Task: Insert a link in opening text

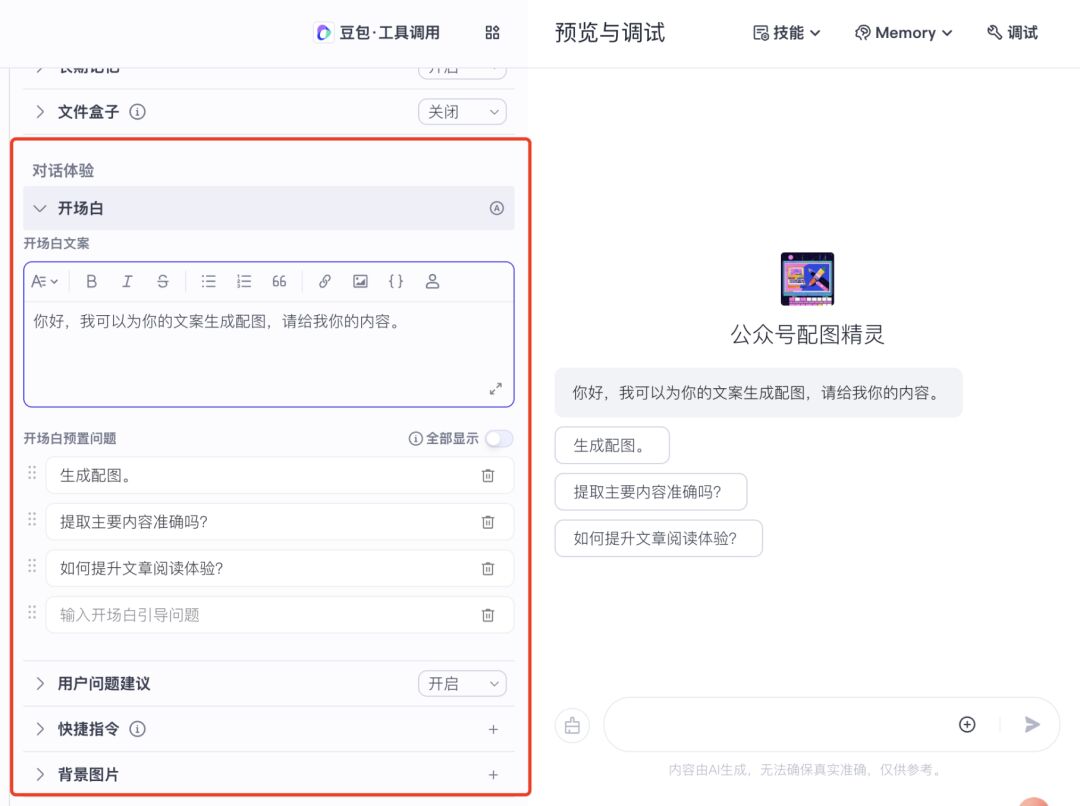Action: pos(325,282)
